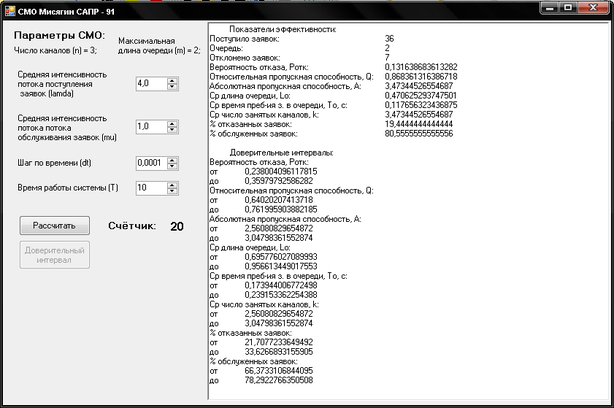The width and height of the screenshot is (614, 408).
Task: Click the Вероятность отказа value 0,131638683613282
Action: [x=421, y=67]
